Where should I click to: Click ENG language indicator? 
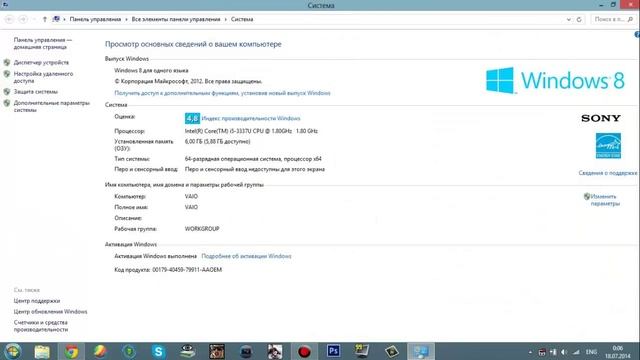[591, 352]
